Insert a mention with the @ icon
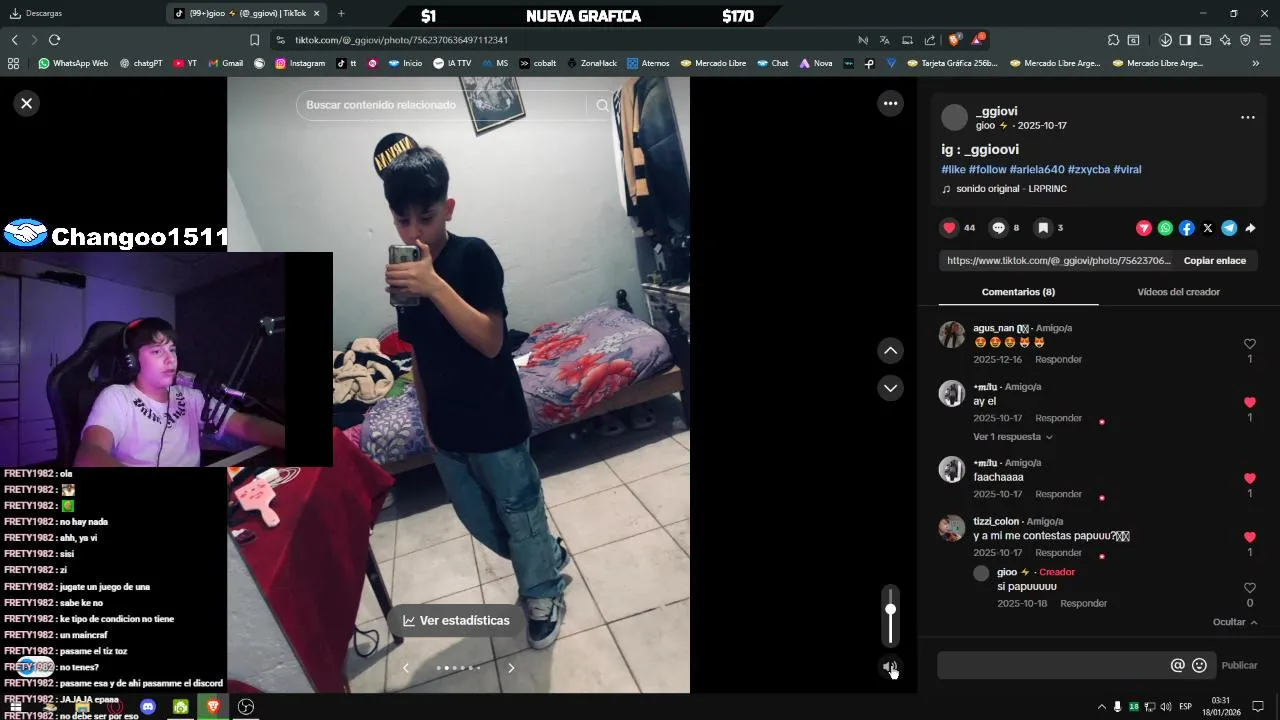The height and width of the screenshot is (720, 1280). pos(1177,666)
